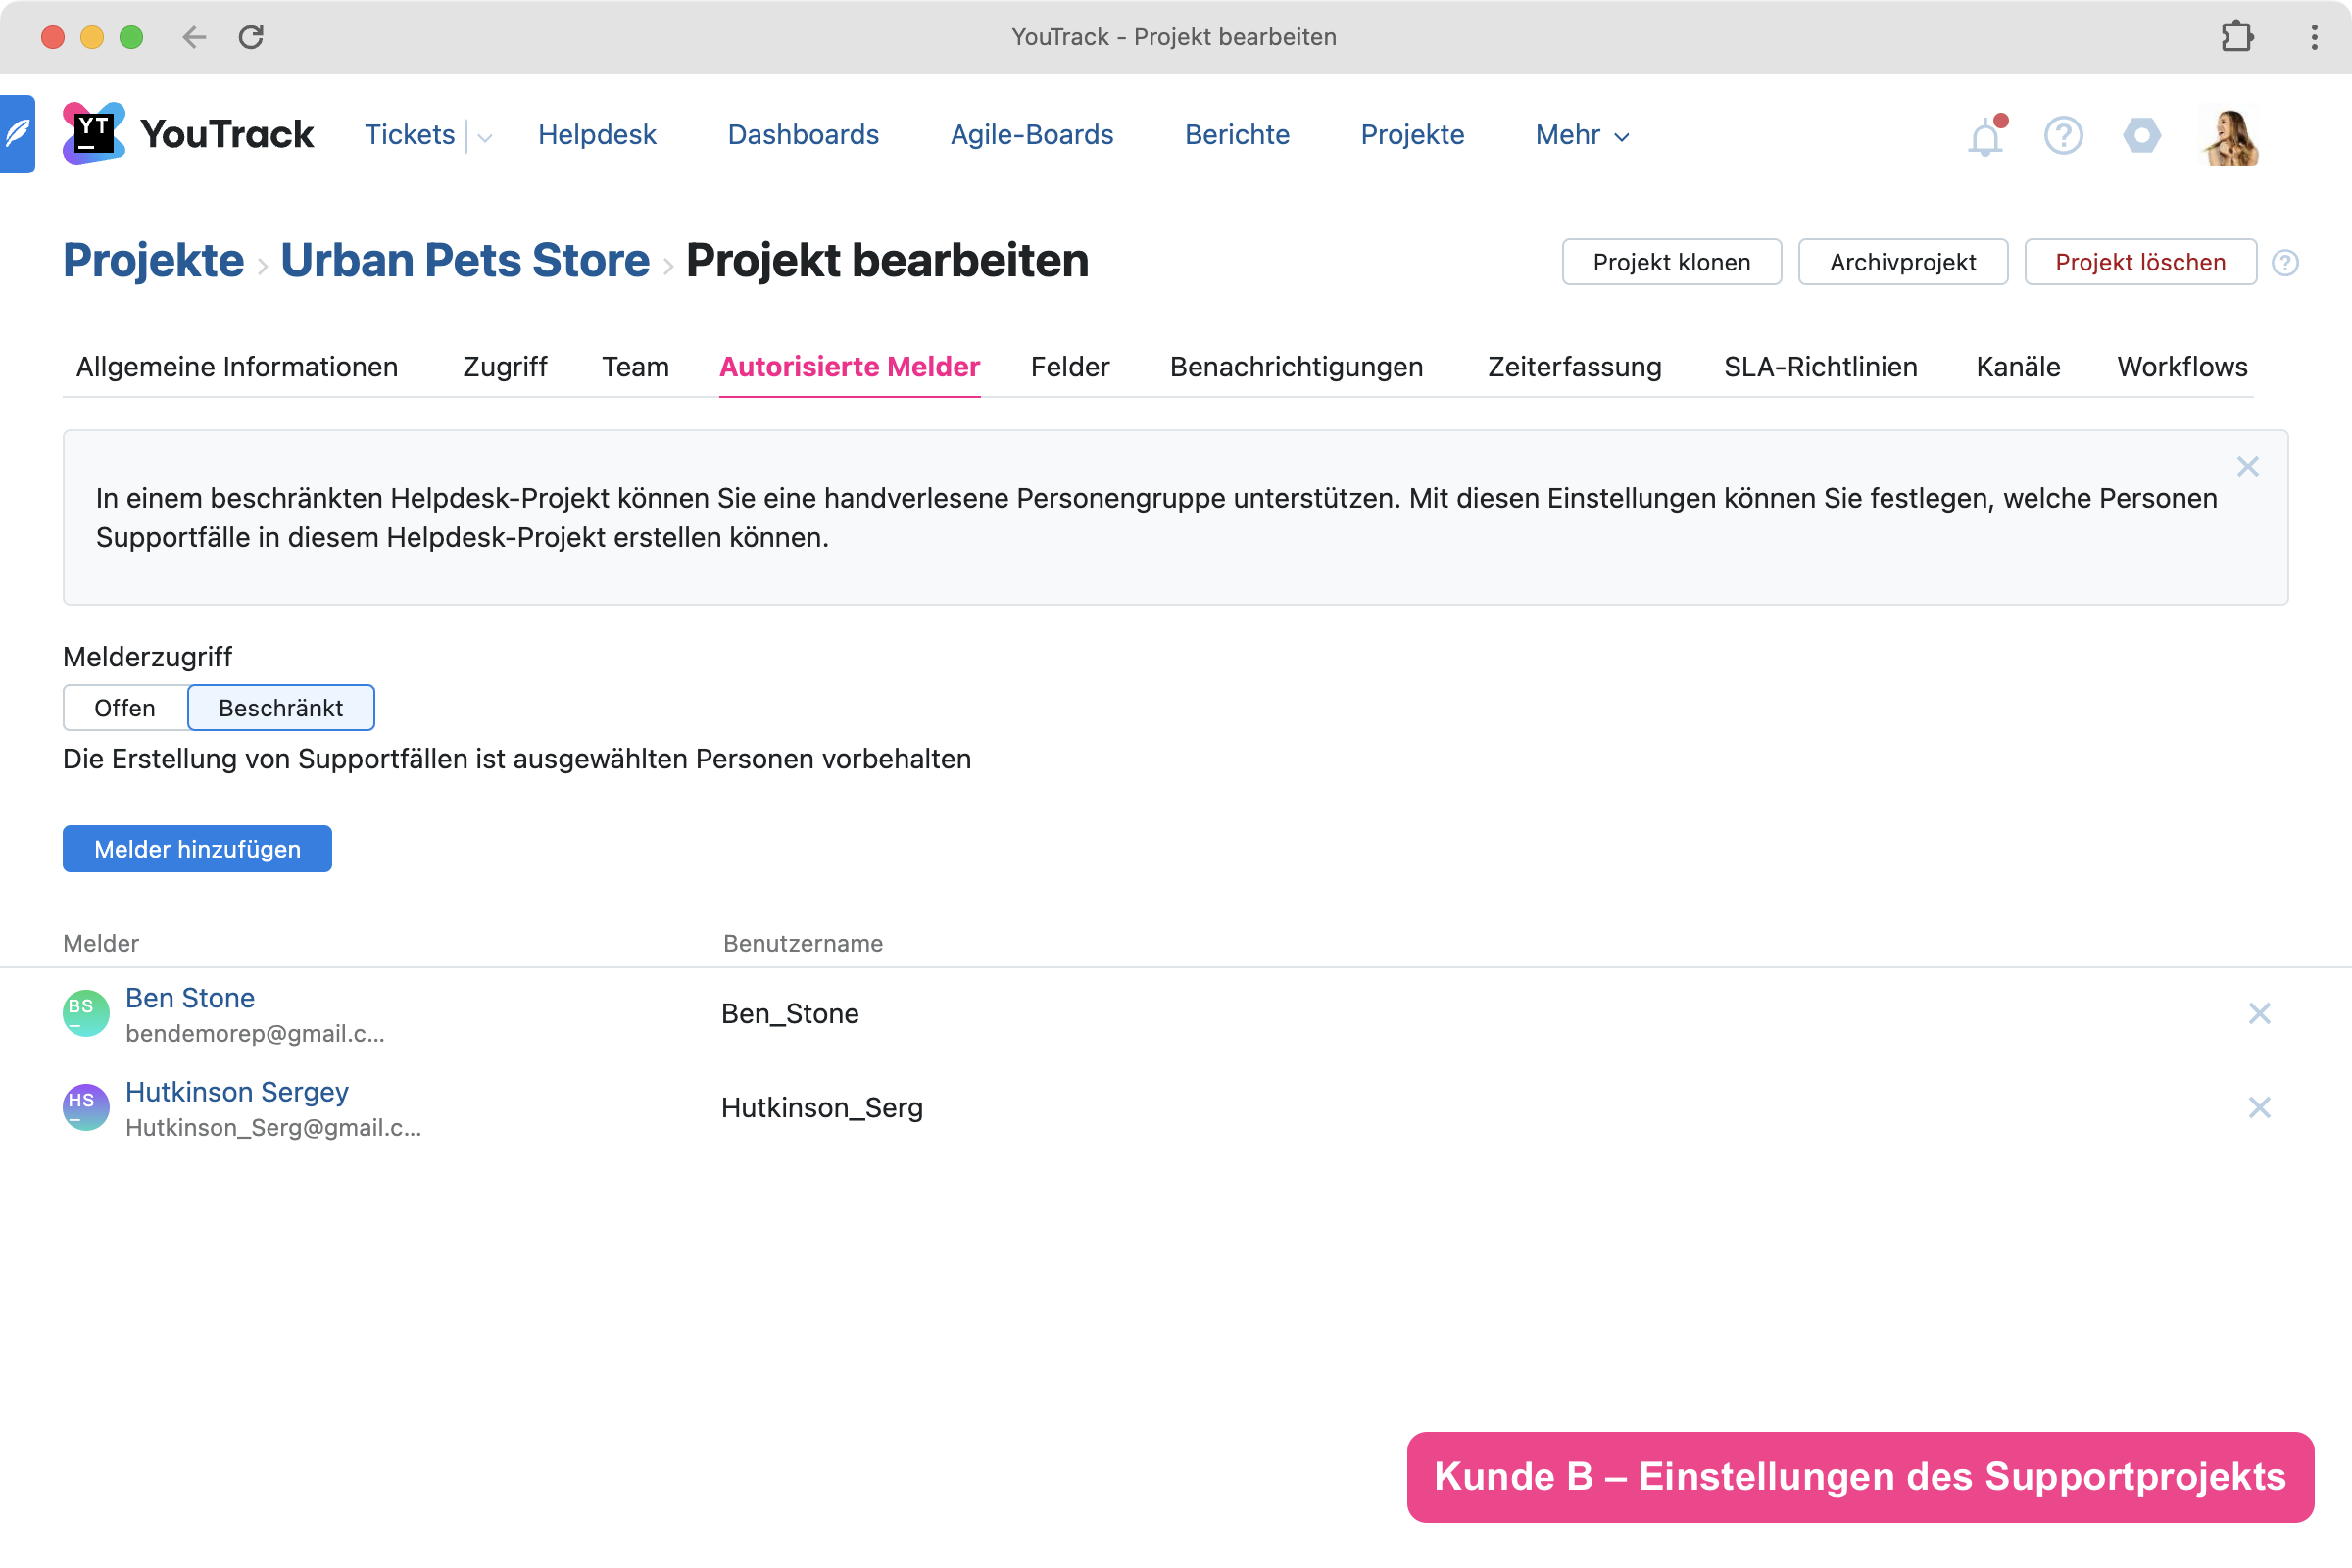
Task: Open the Mehr dropdown menu
Action: click(x=1582, y=135)
